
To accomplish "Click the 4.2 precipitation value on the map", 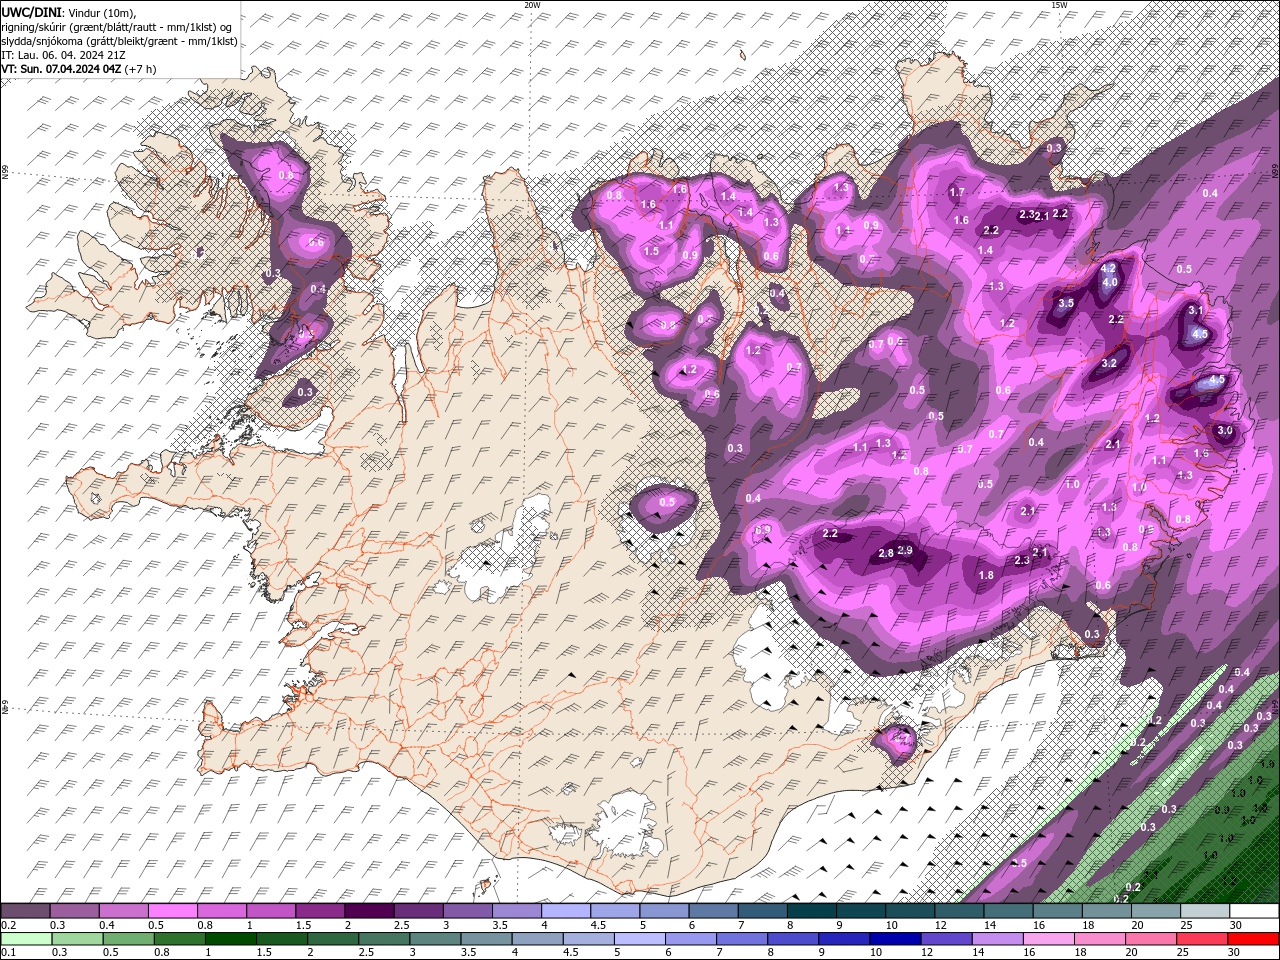I will tap(1108, 269).
